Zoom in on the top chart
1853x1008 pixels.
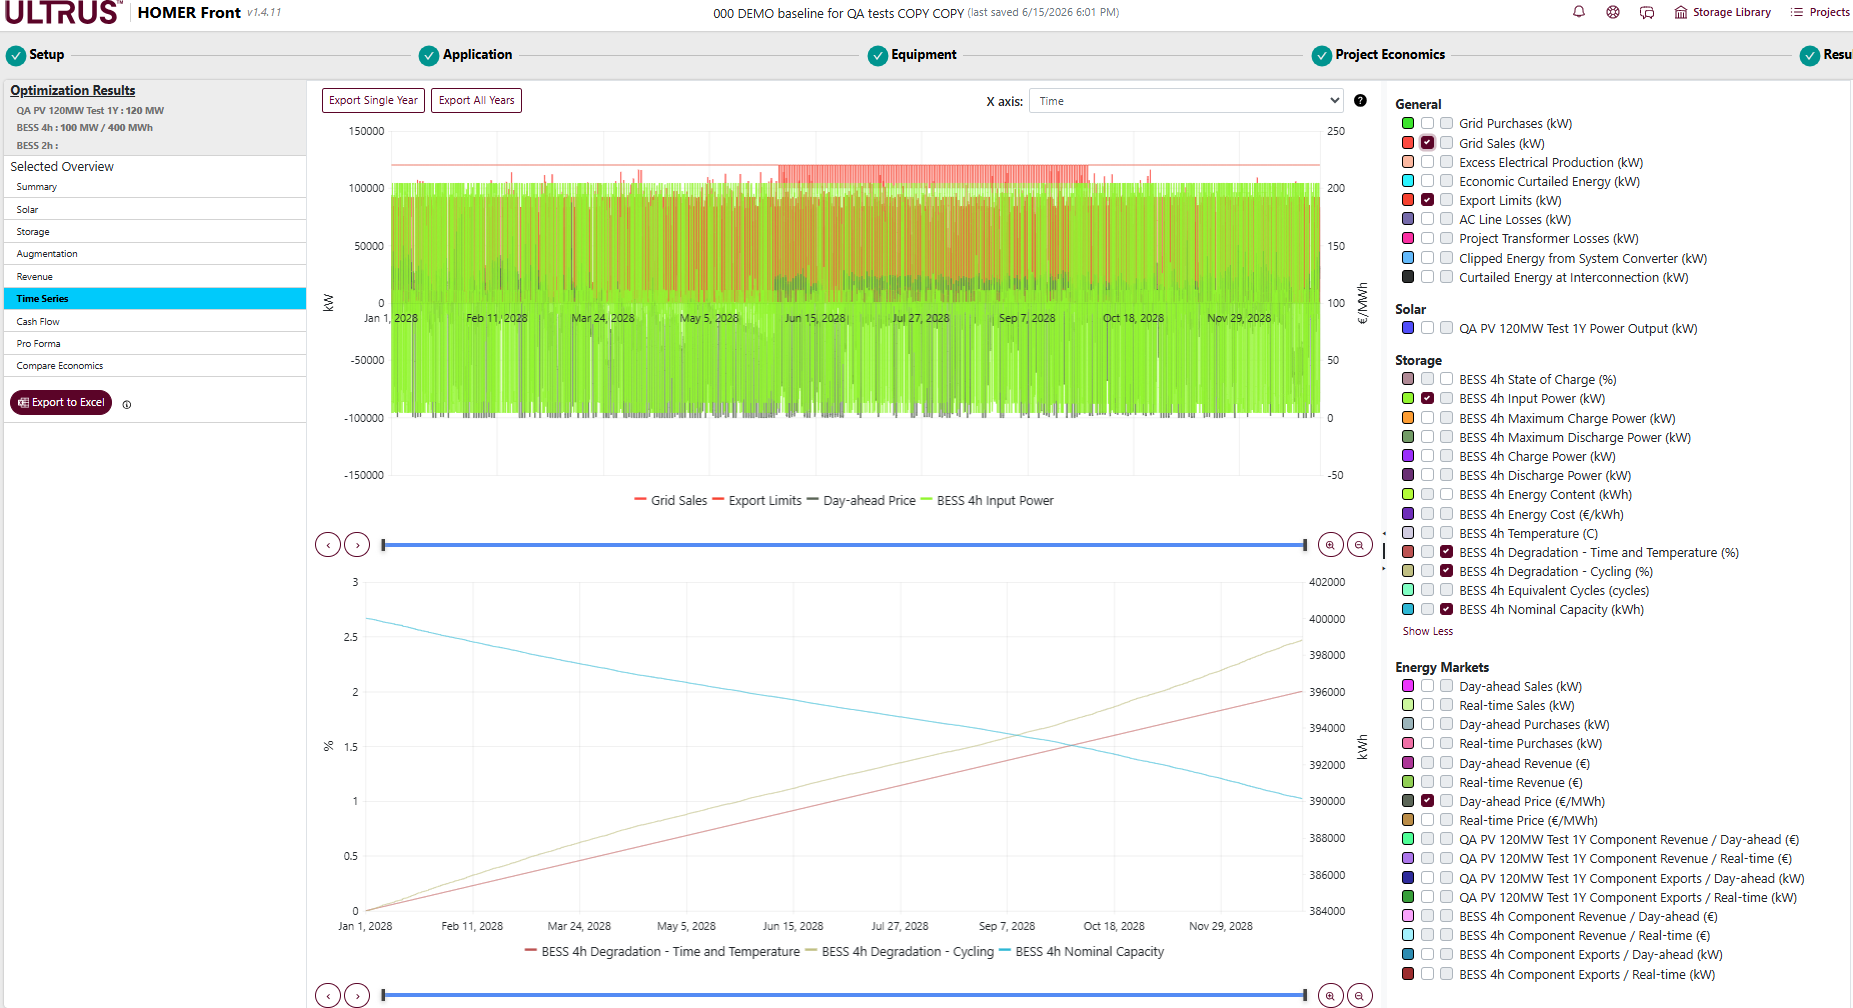point(1330,545)
